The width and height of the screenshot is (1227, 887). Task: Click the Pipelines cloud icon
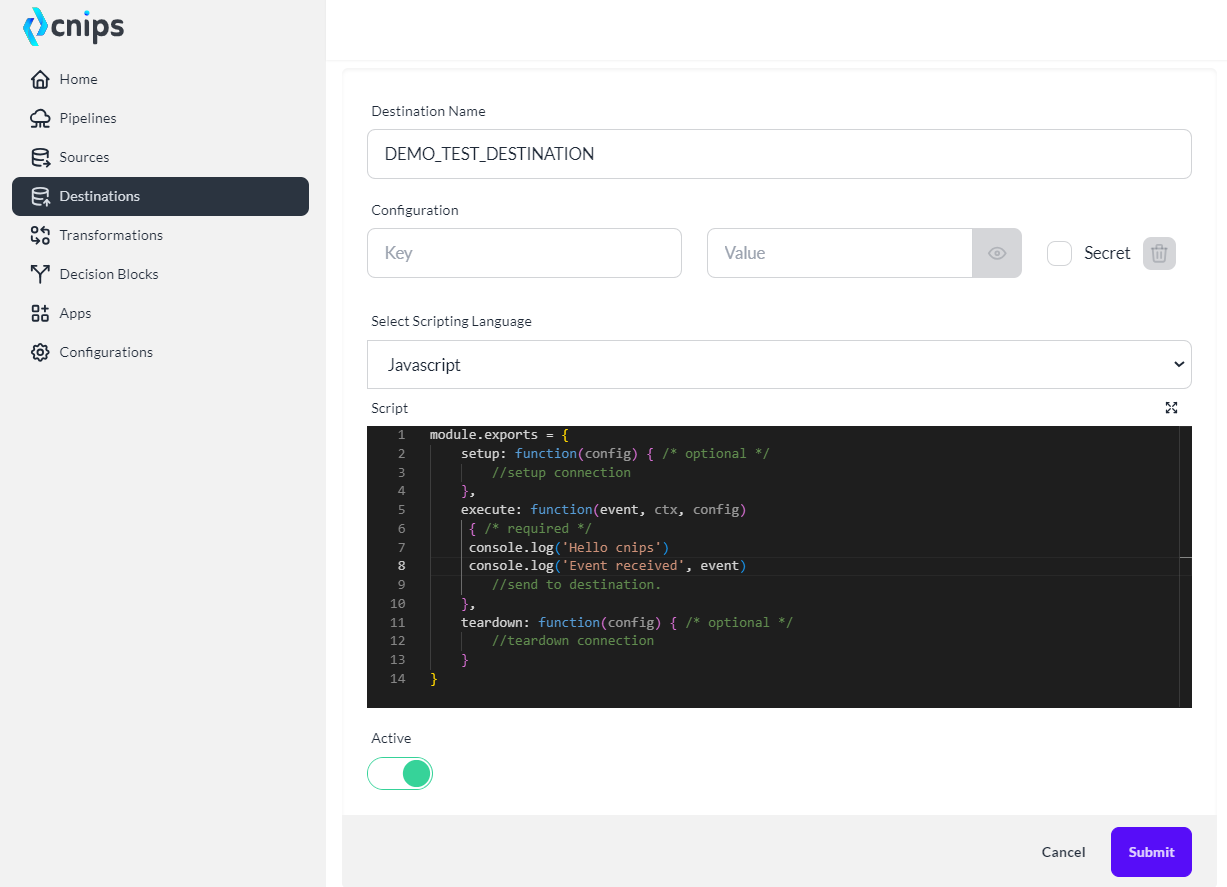point(40,118)
